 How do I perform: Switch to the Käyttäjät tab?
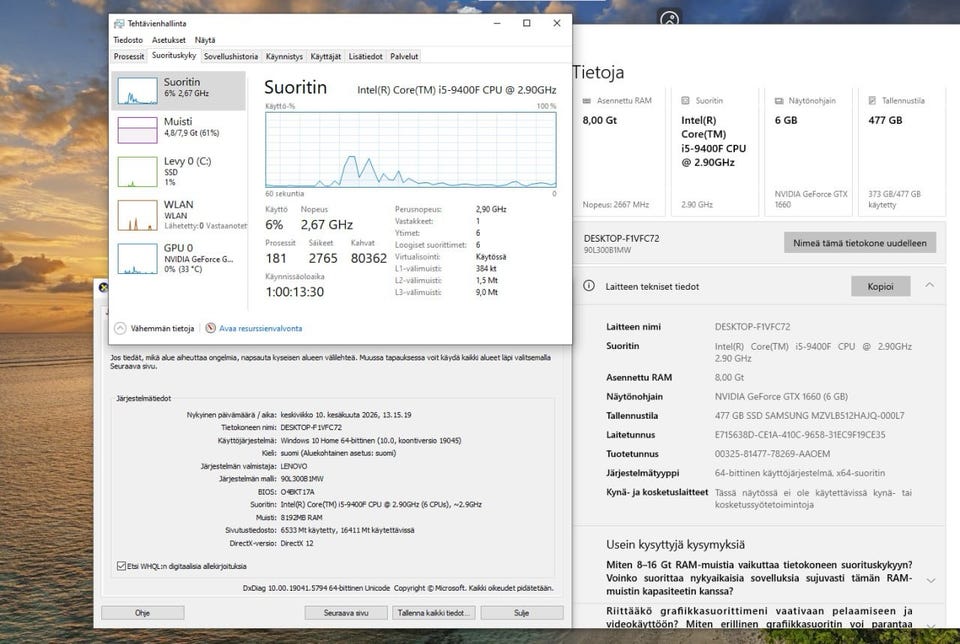[x=326, y=56]
